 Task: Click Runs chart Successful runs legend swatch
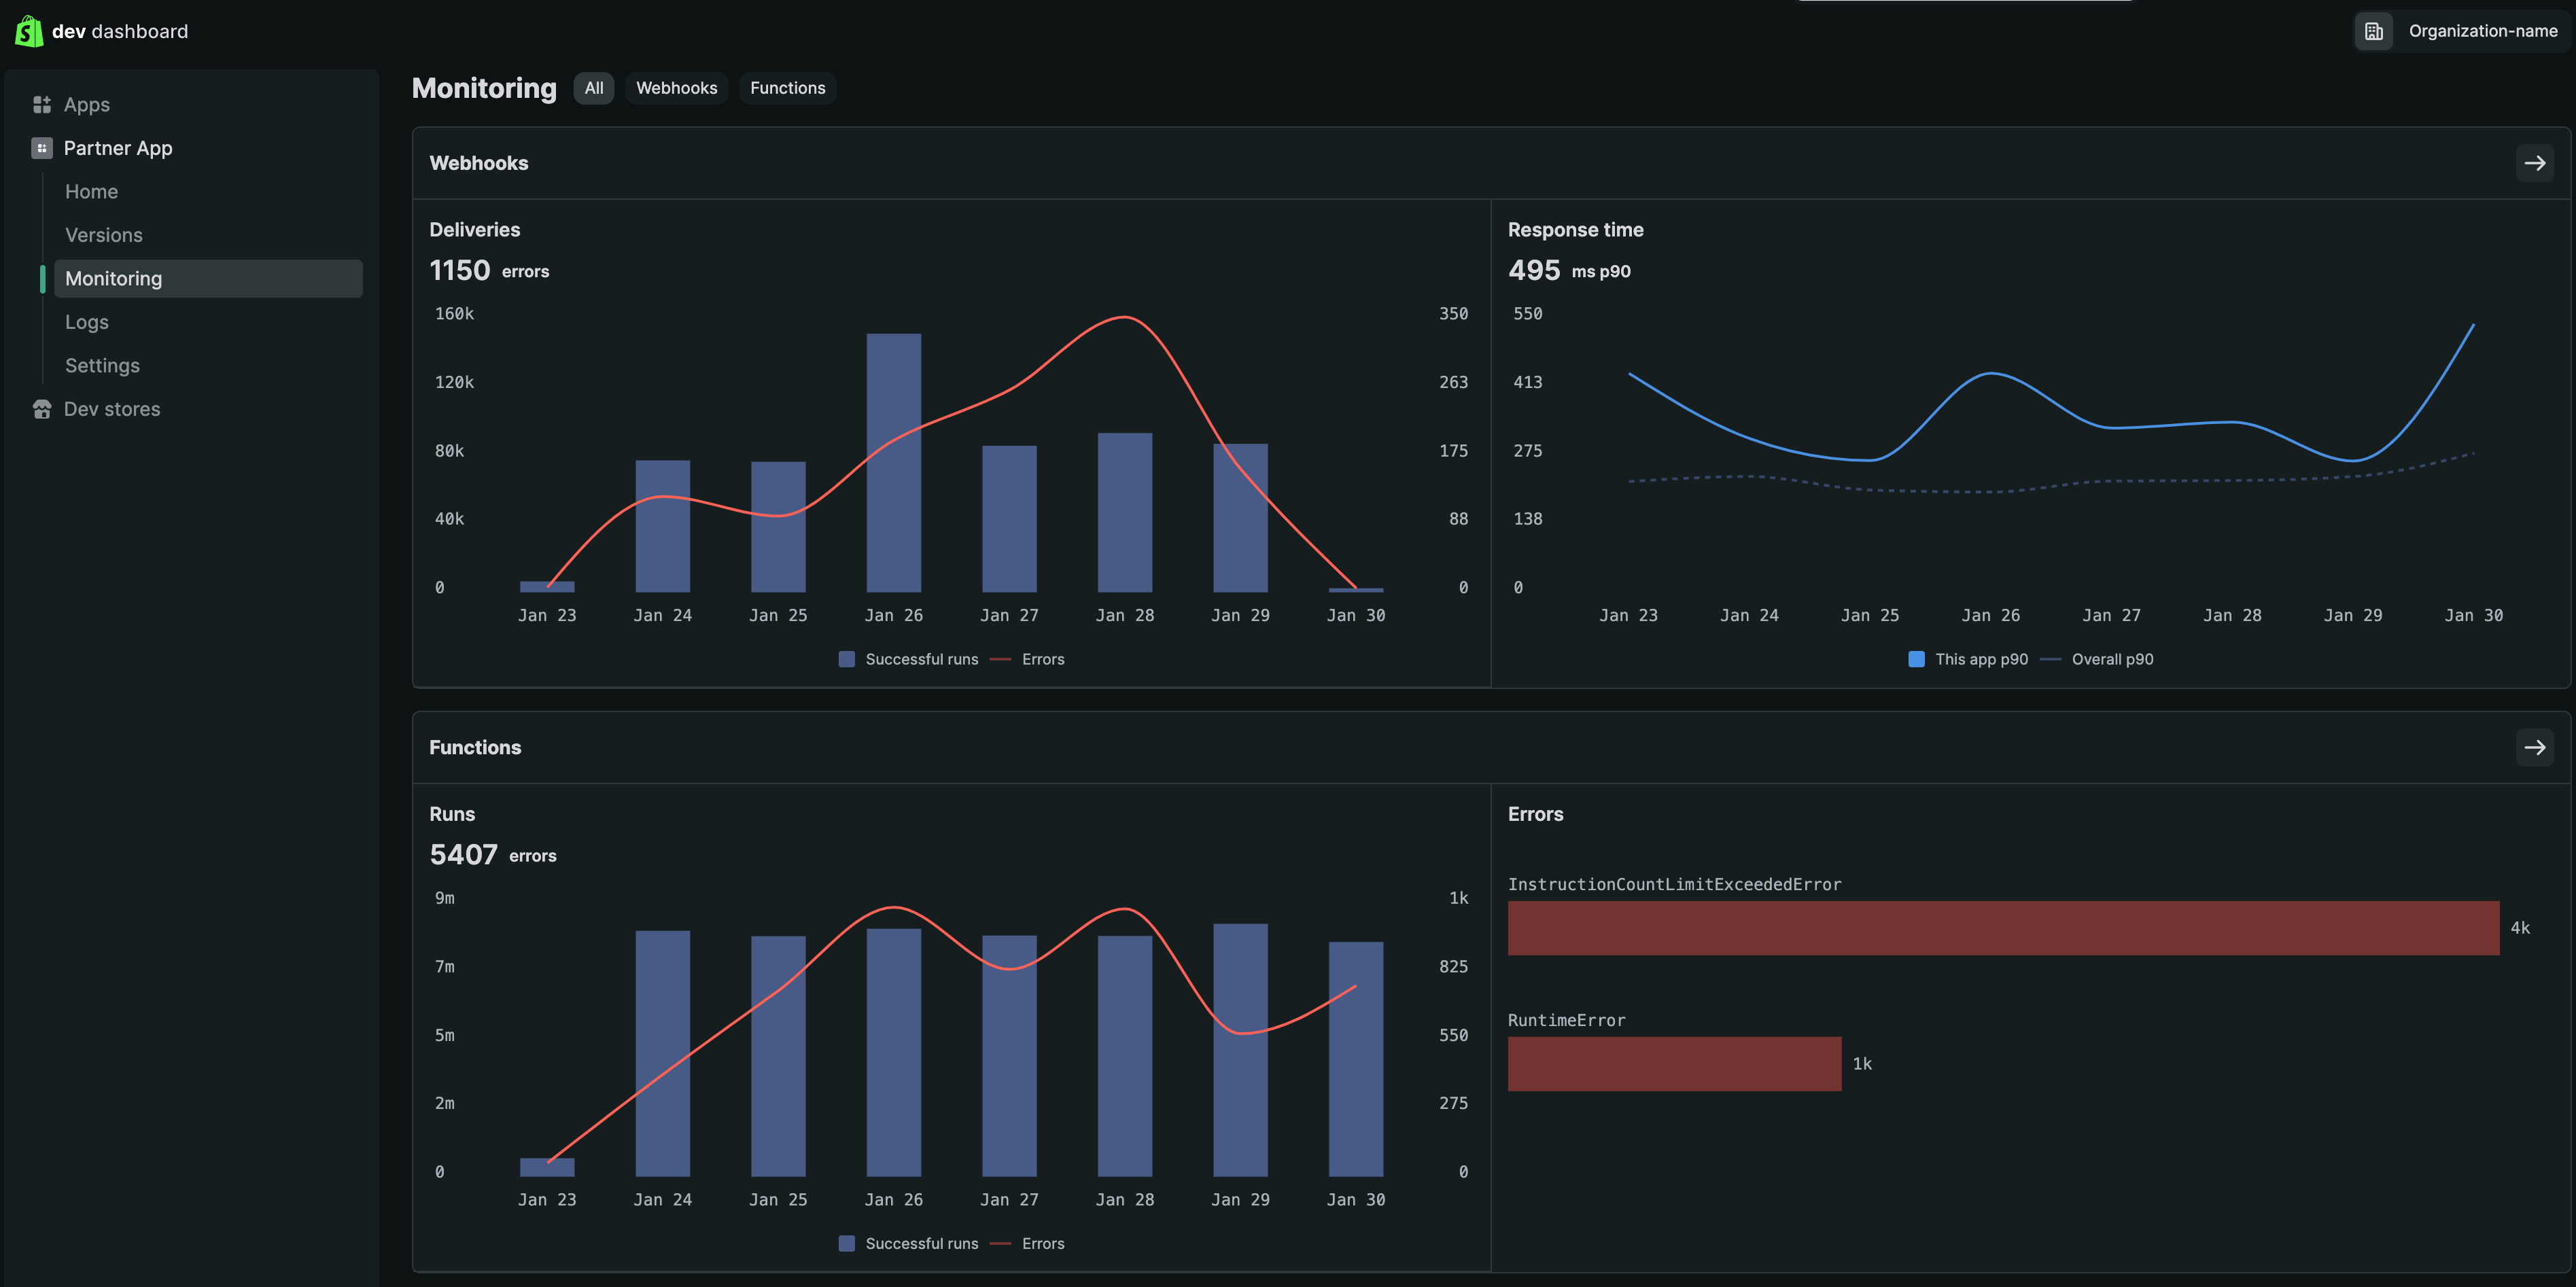point(846,1243)
